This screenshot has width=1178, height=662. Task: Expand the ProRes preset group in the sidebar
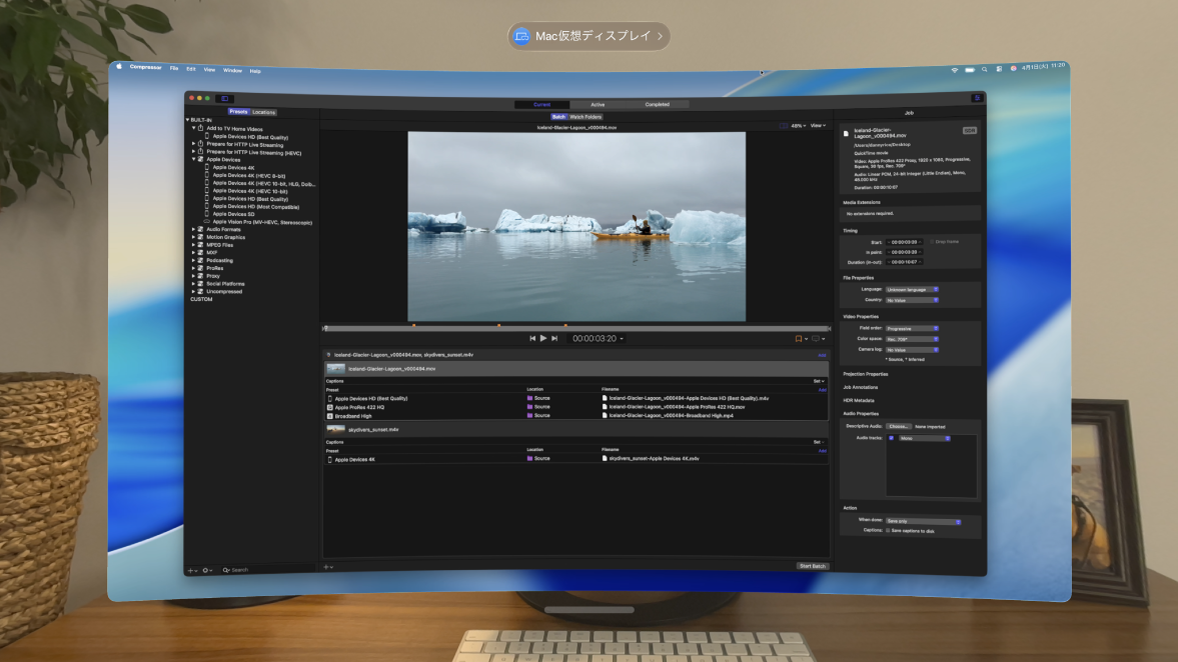(194, 269)
